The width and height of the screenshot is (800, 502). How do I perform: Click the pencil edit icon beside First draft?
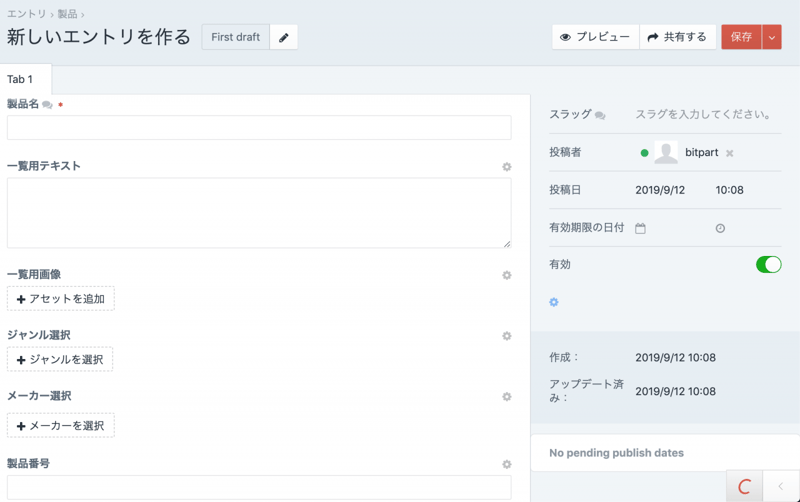[284, 38]
